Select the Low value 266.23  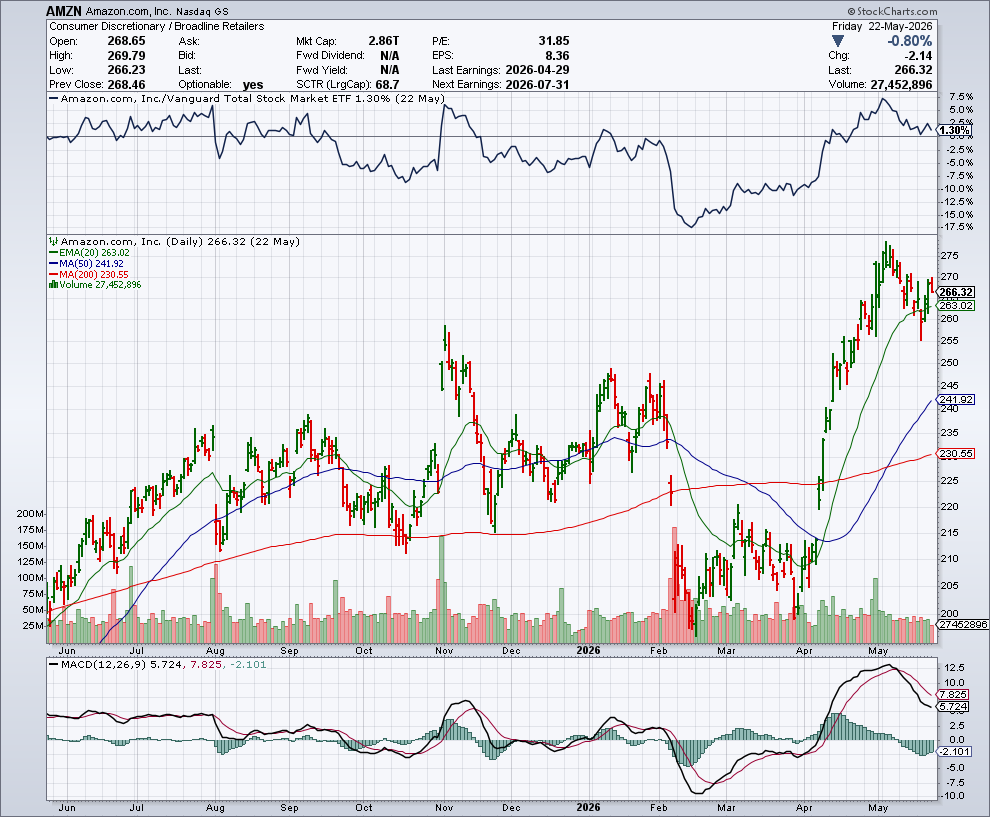(x=126, y=70)
